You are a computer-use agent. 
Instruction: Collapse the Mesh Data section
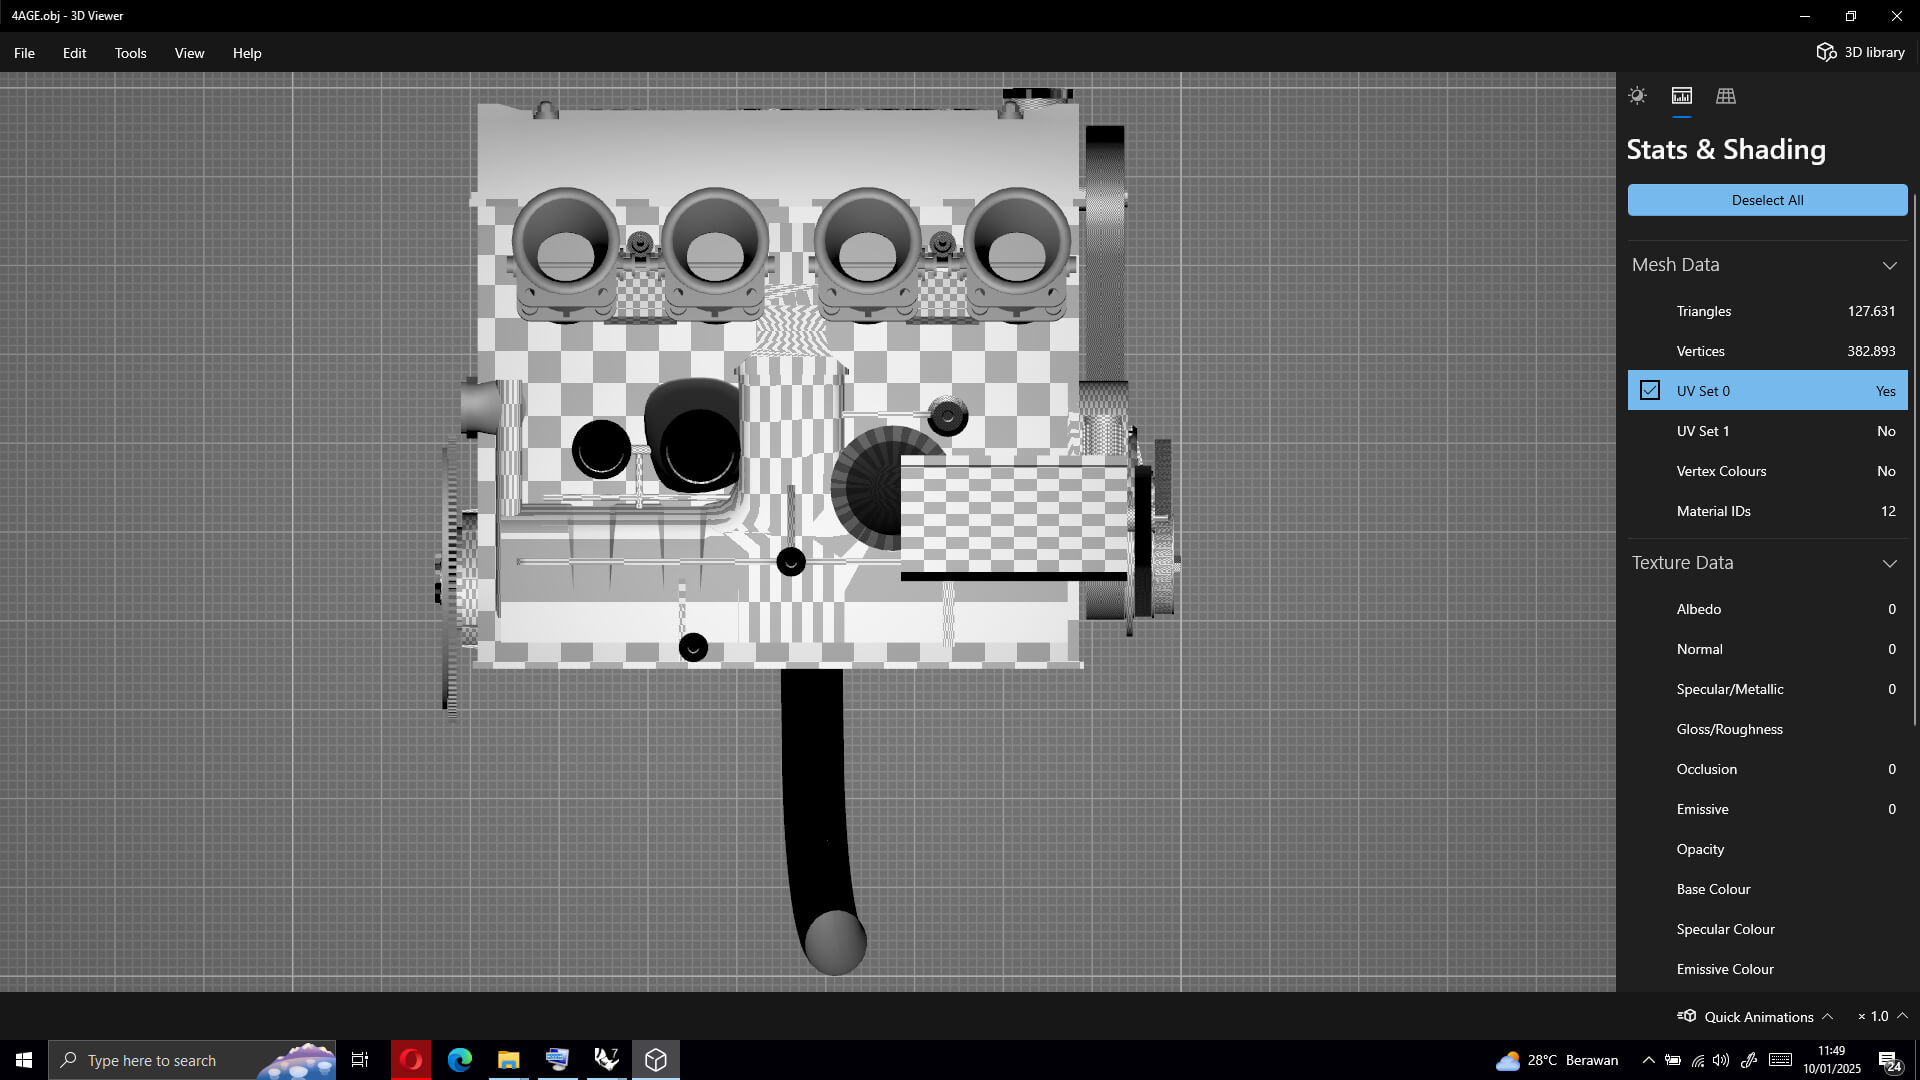(1889, 265)
